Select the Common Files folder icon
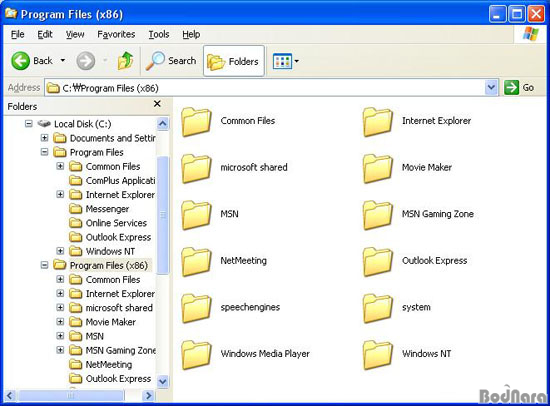The height and width of the screenshot is (406, 550). pyautogui.click(x=196, y=122)
